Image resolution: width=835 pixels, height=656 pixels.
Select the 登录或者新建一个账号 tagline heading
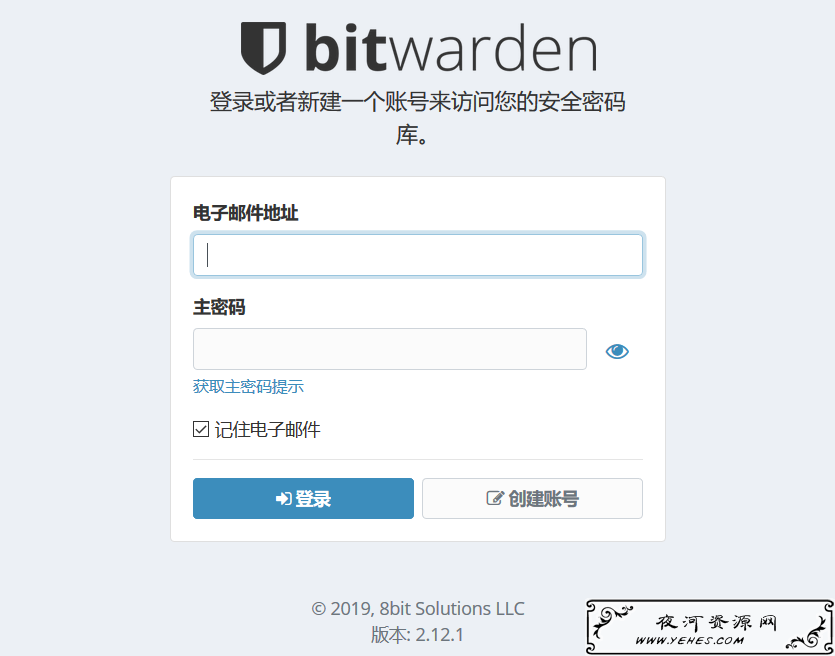tap(418, 119)
